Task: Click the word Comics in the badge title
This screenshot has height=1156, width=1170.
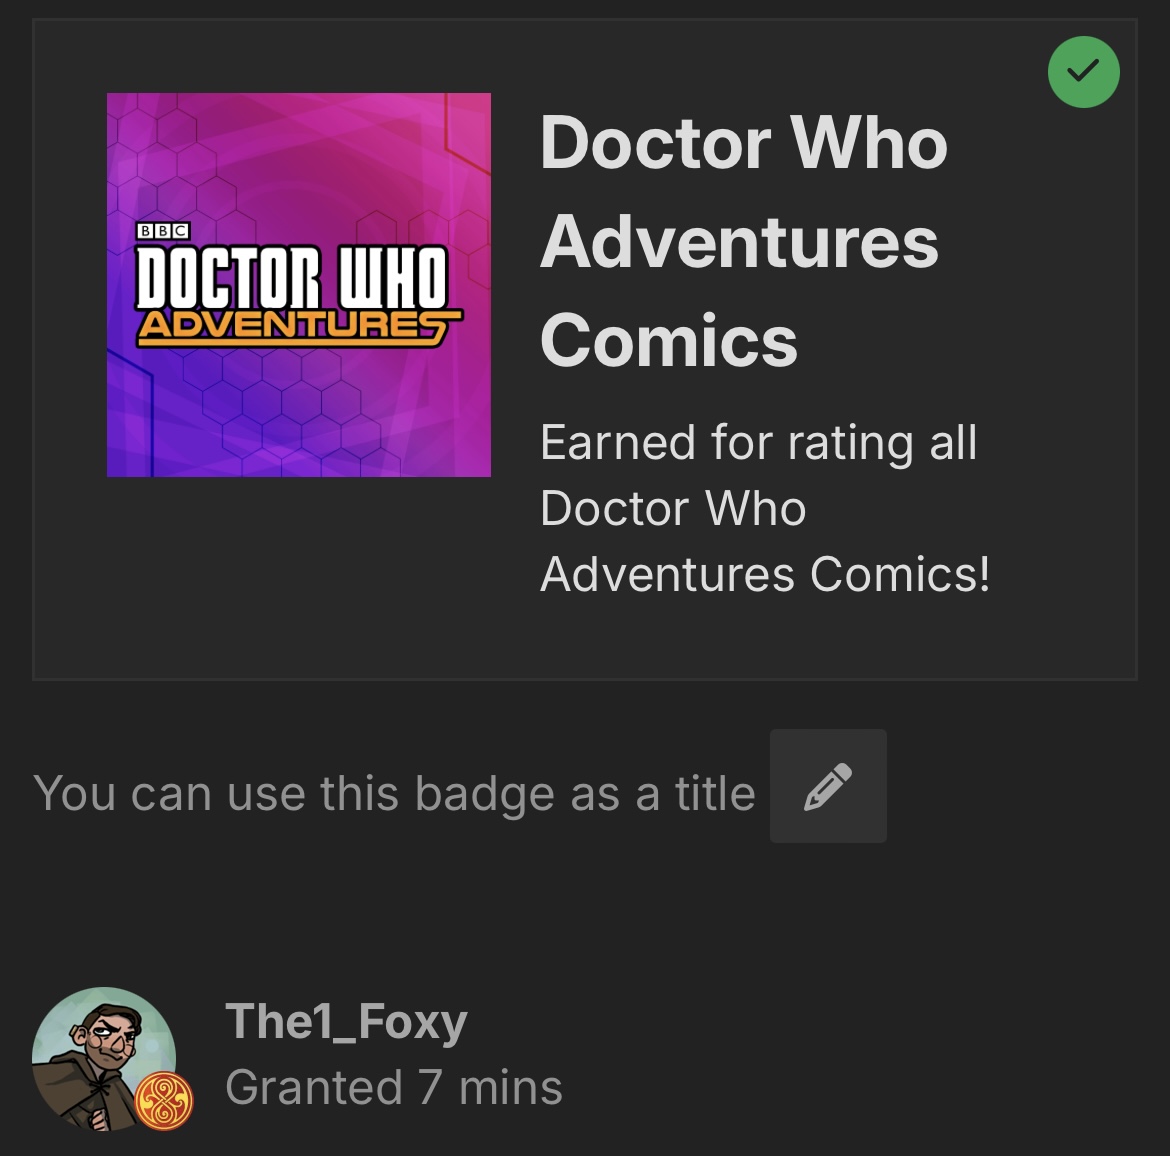Action: (669, 340)
